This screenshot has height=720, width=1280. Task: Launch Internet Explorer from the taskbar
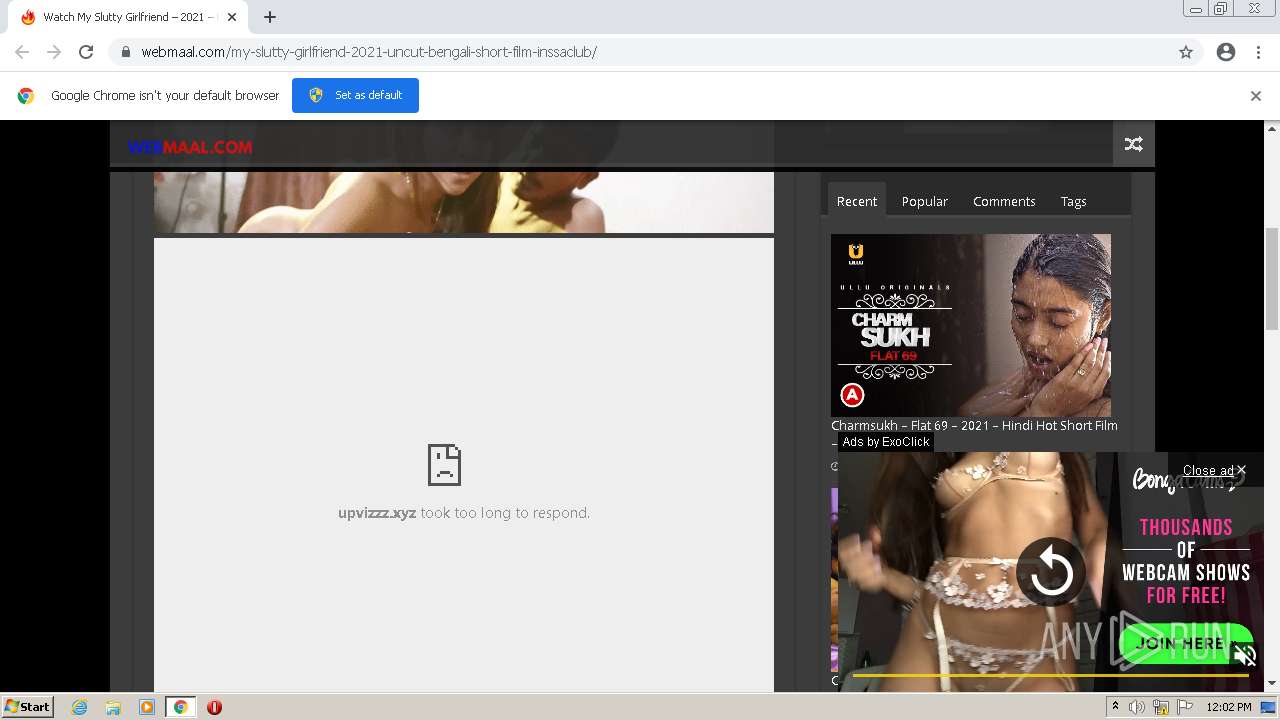79,707
